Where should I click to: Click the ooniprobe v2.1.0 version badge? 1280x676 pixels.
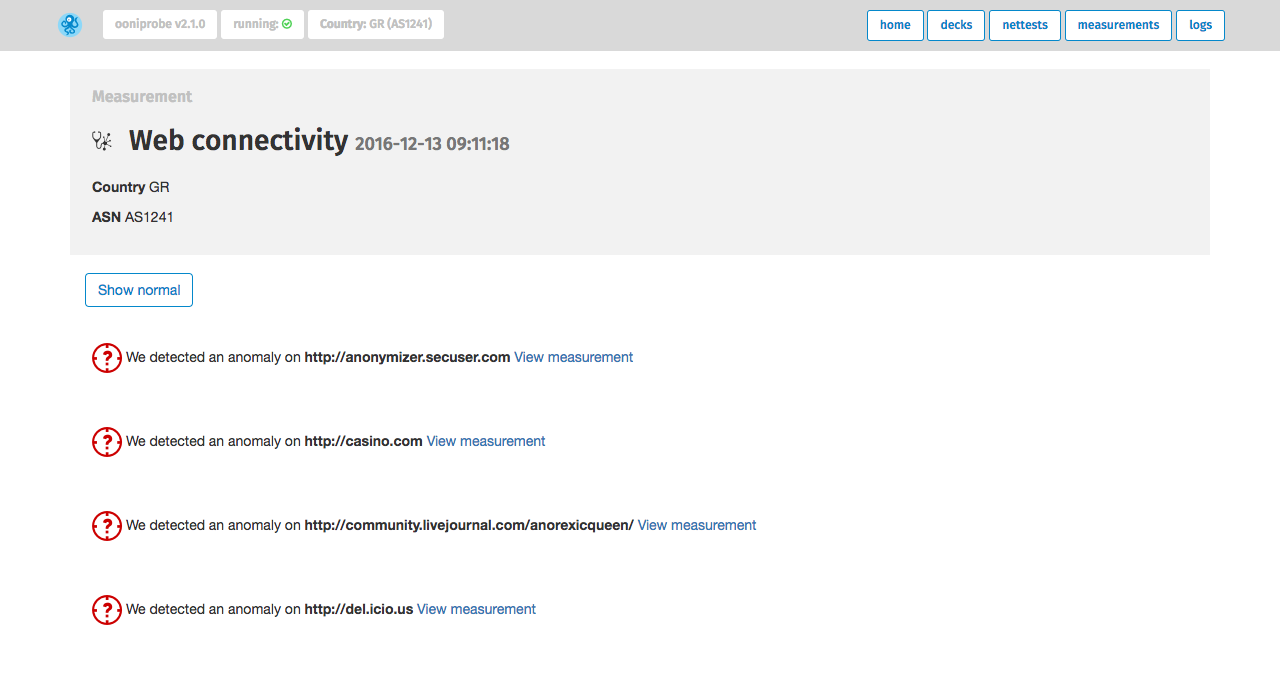[x=160, y=24]
